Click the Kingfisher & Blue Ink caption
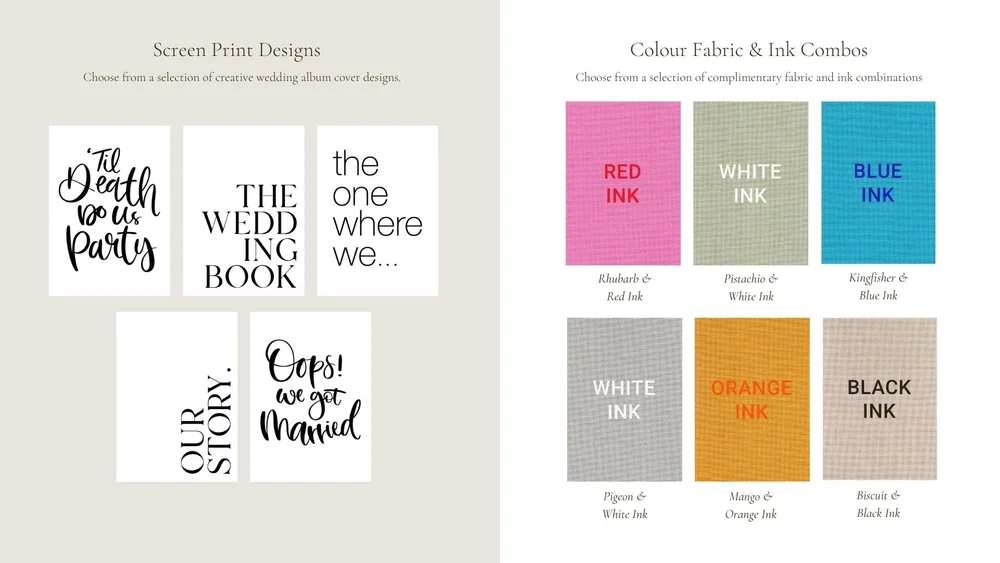 pos(878,286)
